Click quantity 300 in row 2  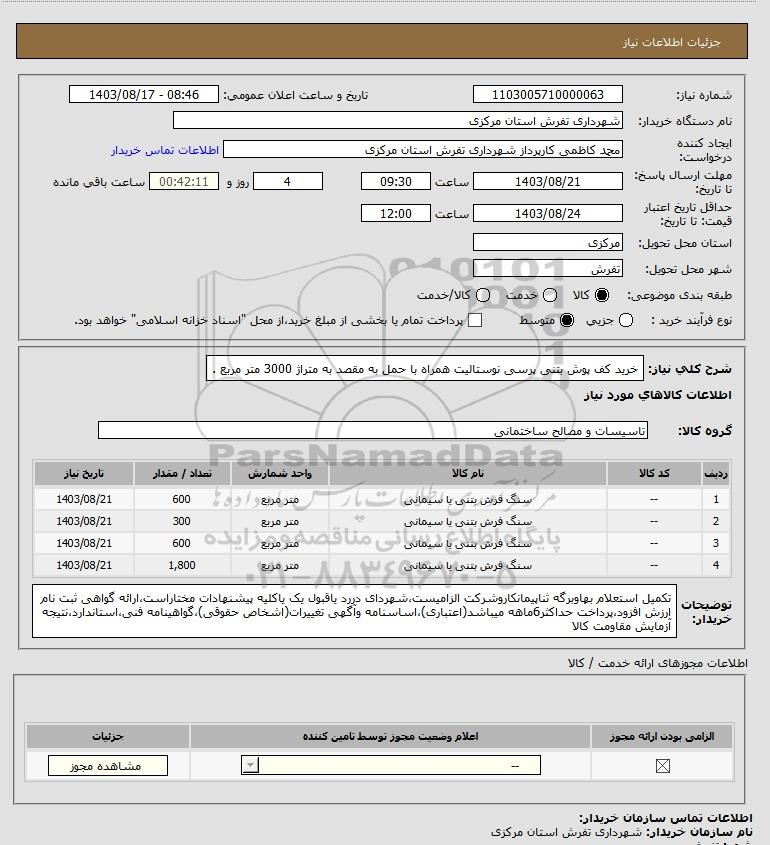tap(182, 521)
